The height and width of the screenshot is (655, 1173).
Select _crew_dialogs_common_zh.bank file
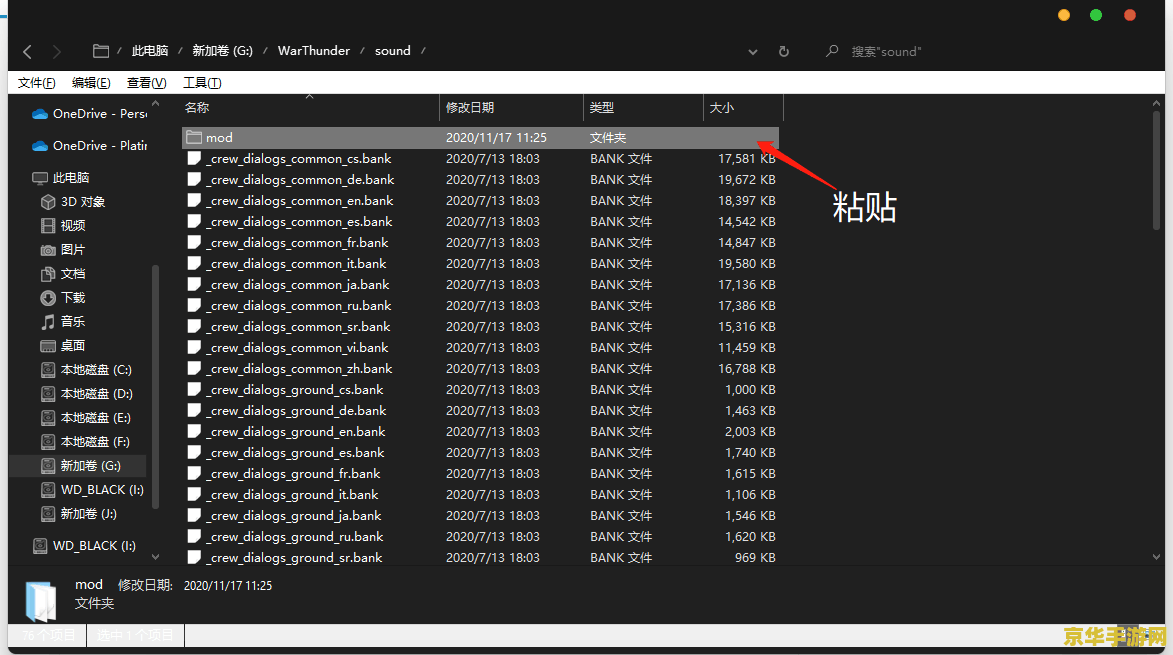pos(299,369)
